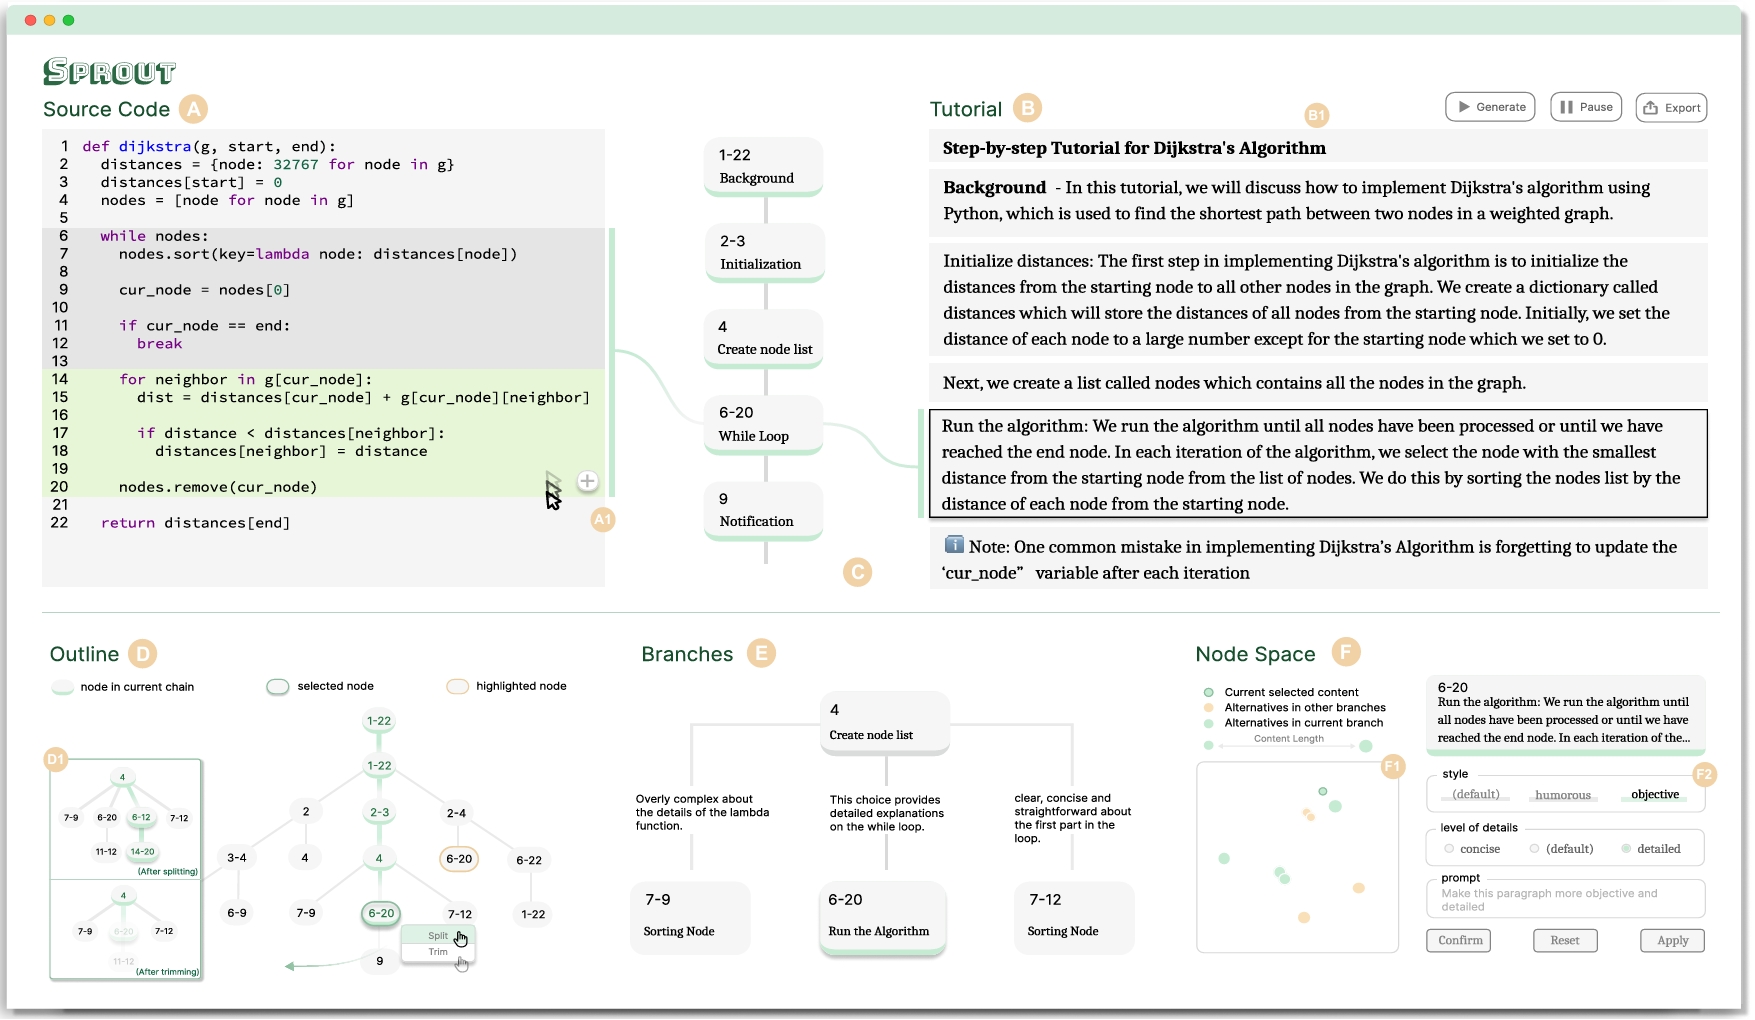Select the 6-20 While Loop chain node
Image resolution: width=1755 pixels, height=1020 pixels.
coord(764,425)
